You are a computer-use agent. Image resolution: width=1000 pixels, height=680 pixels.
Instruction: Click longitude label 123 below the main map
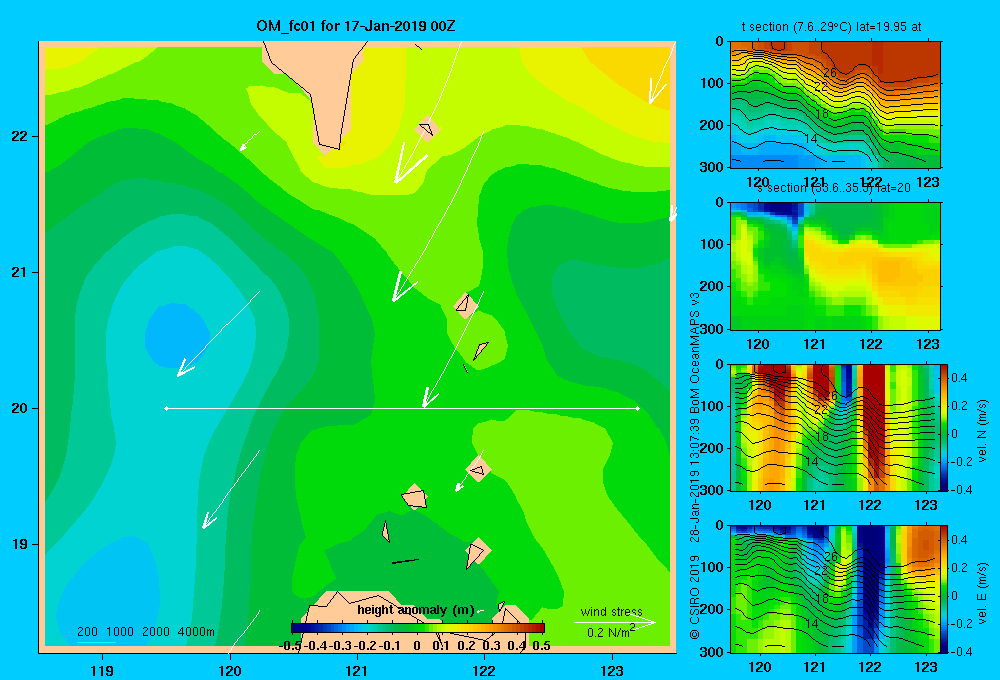(x=612, y=670)
